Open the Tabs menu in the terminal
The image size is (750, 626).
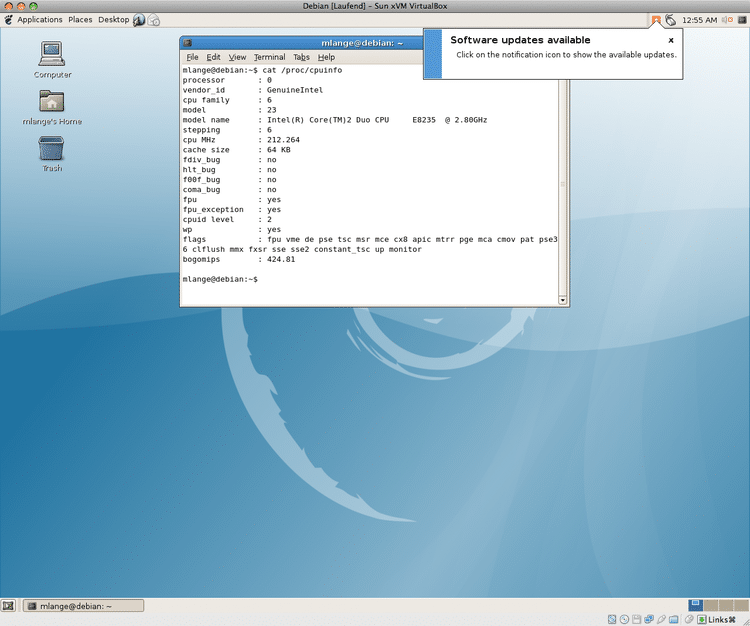tap(301, 57)
